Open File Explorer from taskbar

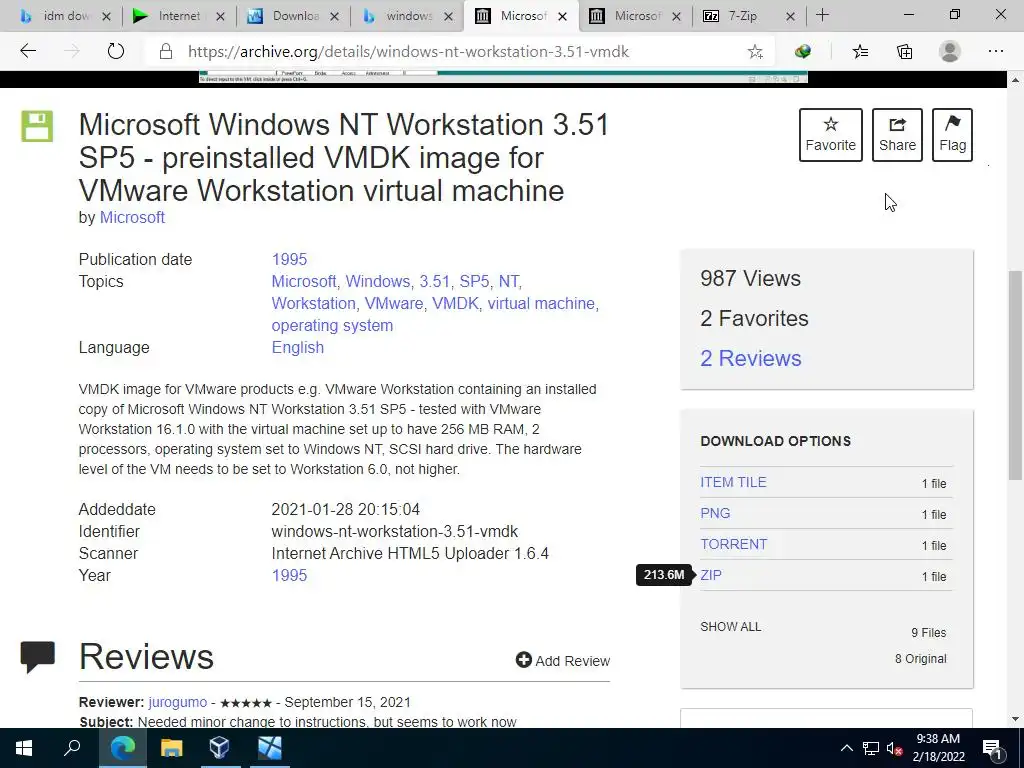tap(171, 748)
